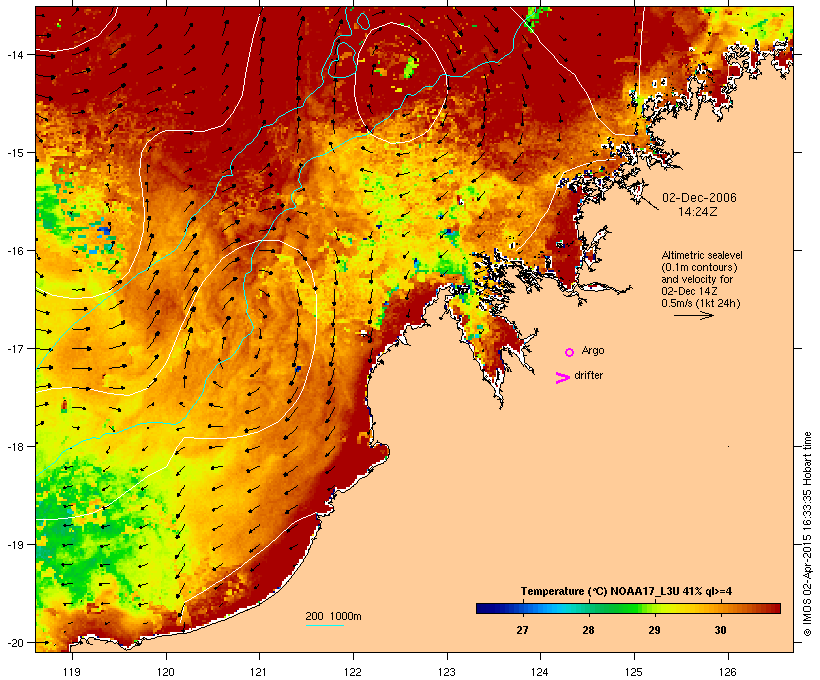Click the 'and velocity for' caption line
Viewport: 820px width, 680px height.
(x=697, y=279)
